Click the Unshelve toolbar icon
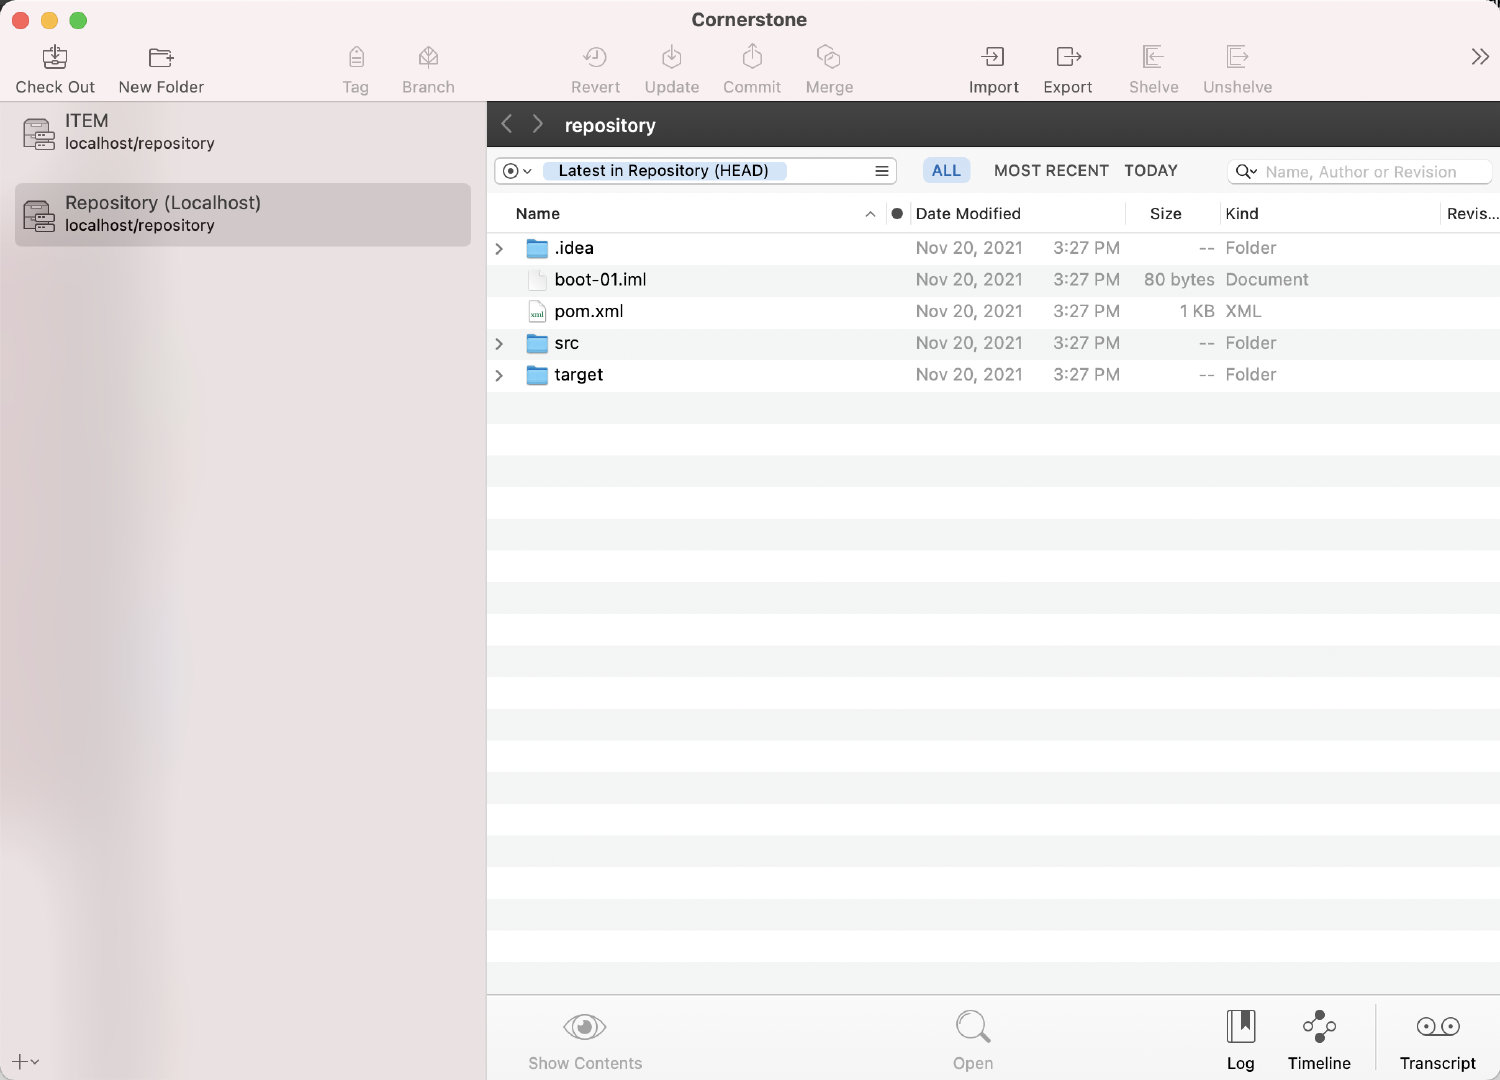The width and height of the screenshot is (1500, 1080). coord(1238,57)
